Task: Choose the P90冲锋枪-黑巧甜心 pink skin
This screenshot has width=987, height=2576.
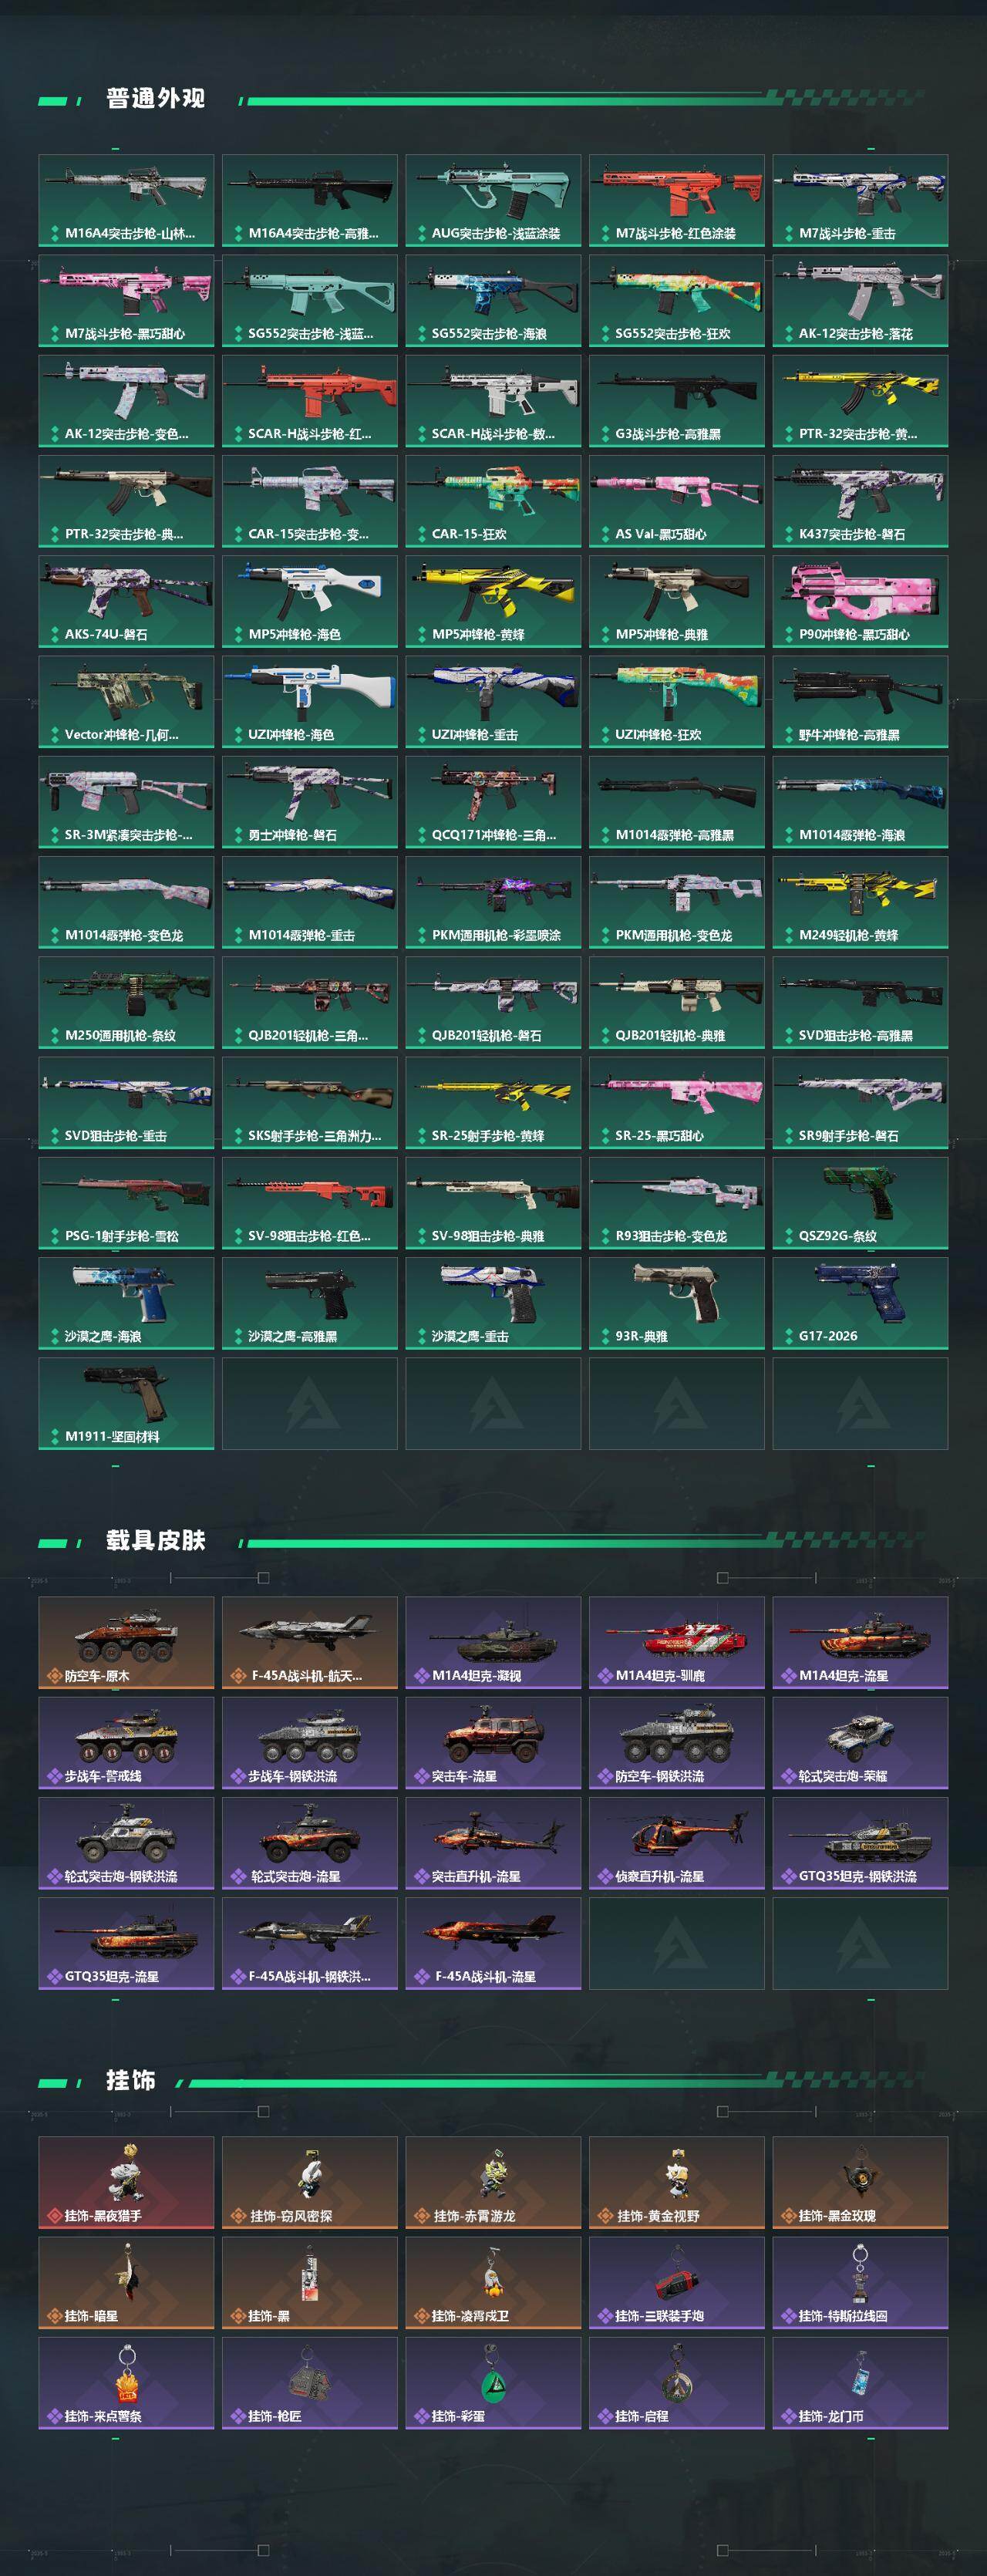Action: [860, 601]
